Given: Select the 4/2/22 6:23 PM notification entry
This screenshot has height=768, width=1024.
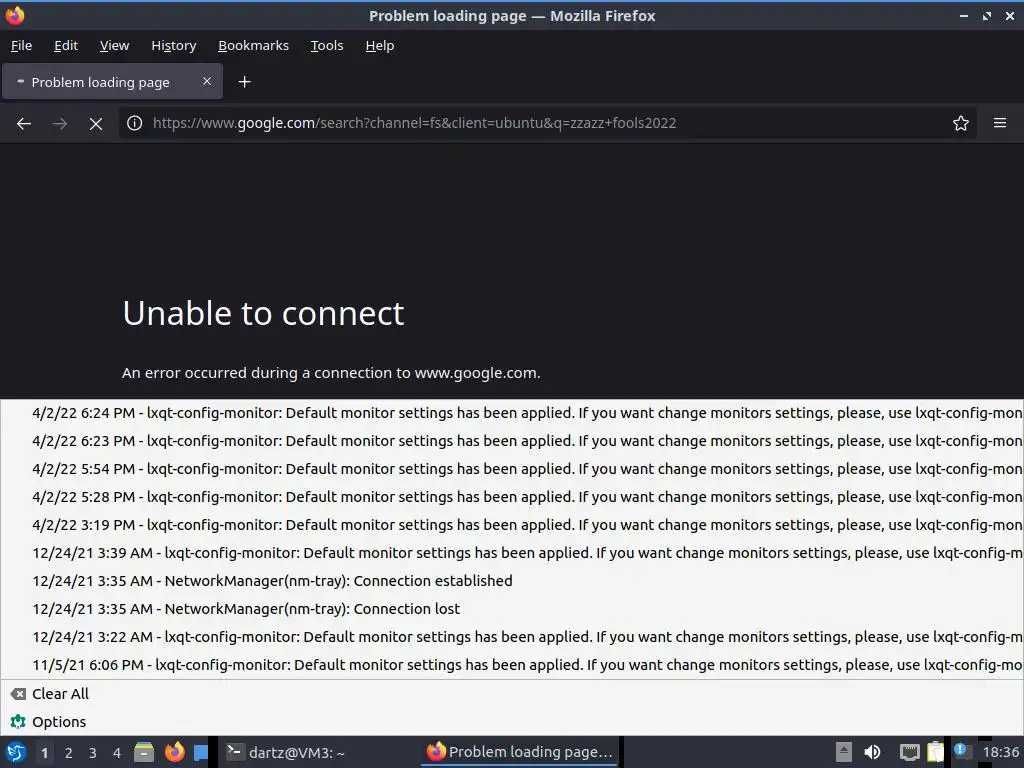Looking at the screenshot, I should [512, 441].
